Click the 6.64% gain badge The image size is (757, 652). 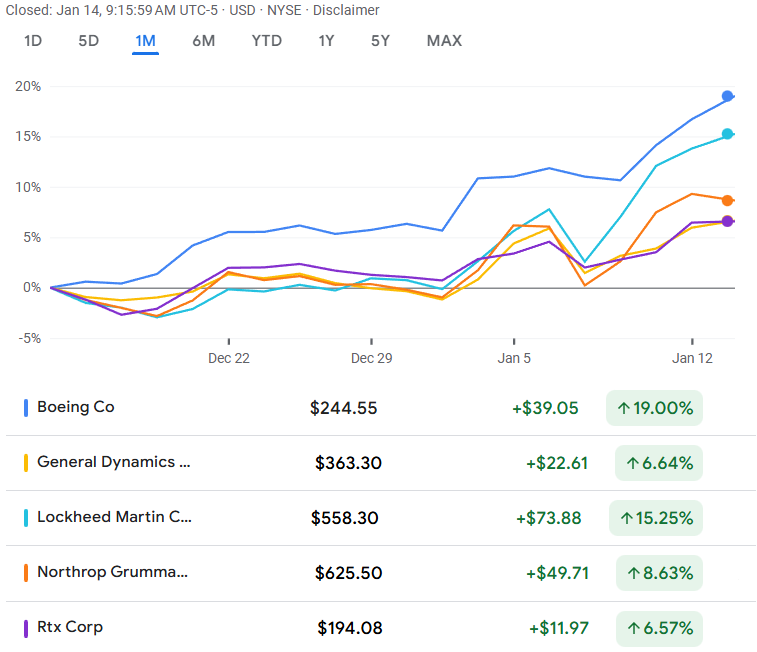coord(659,463)
